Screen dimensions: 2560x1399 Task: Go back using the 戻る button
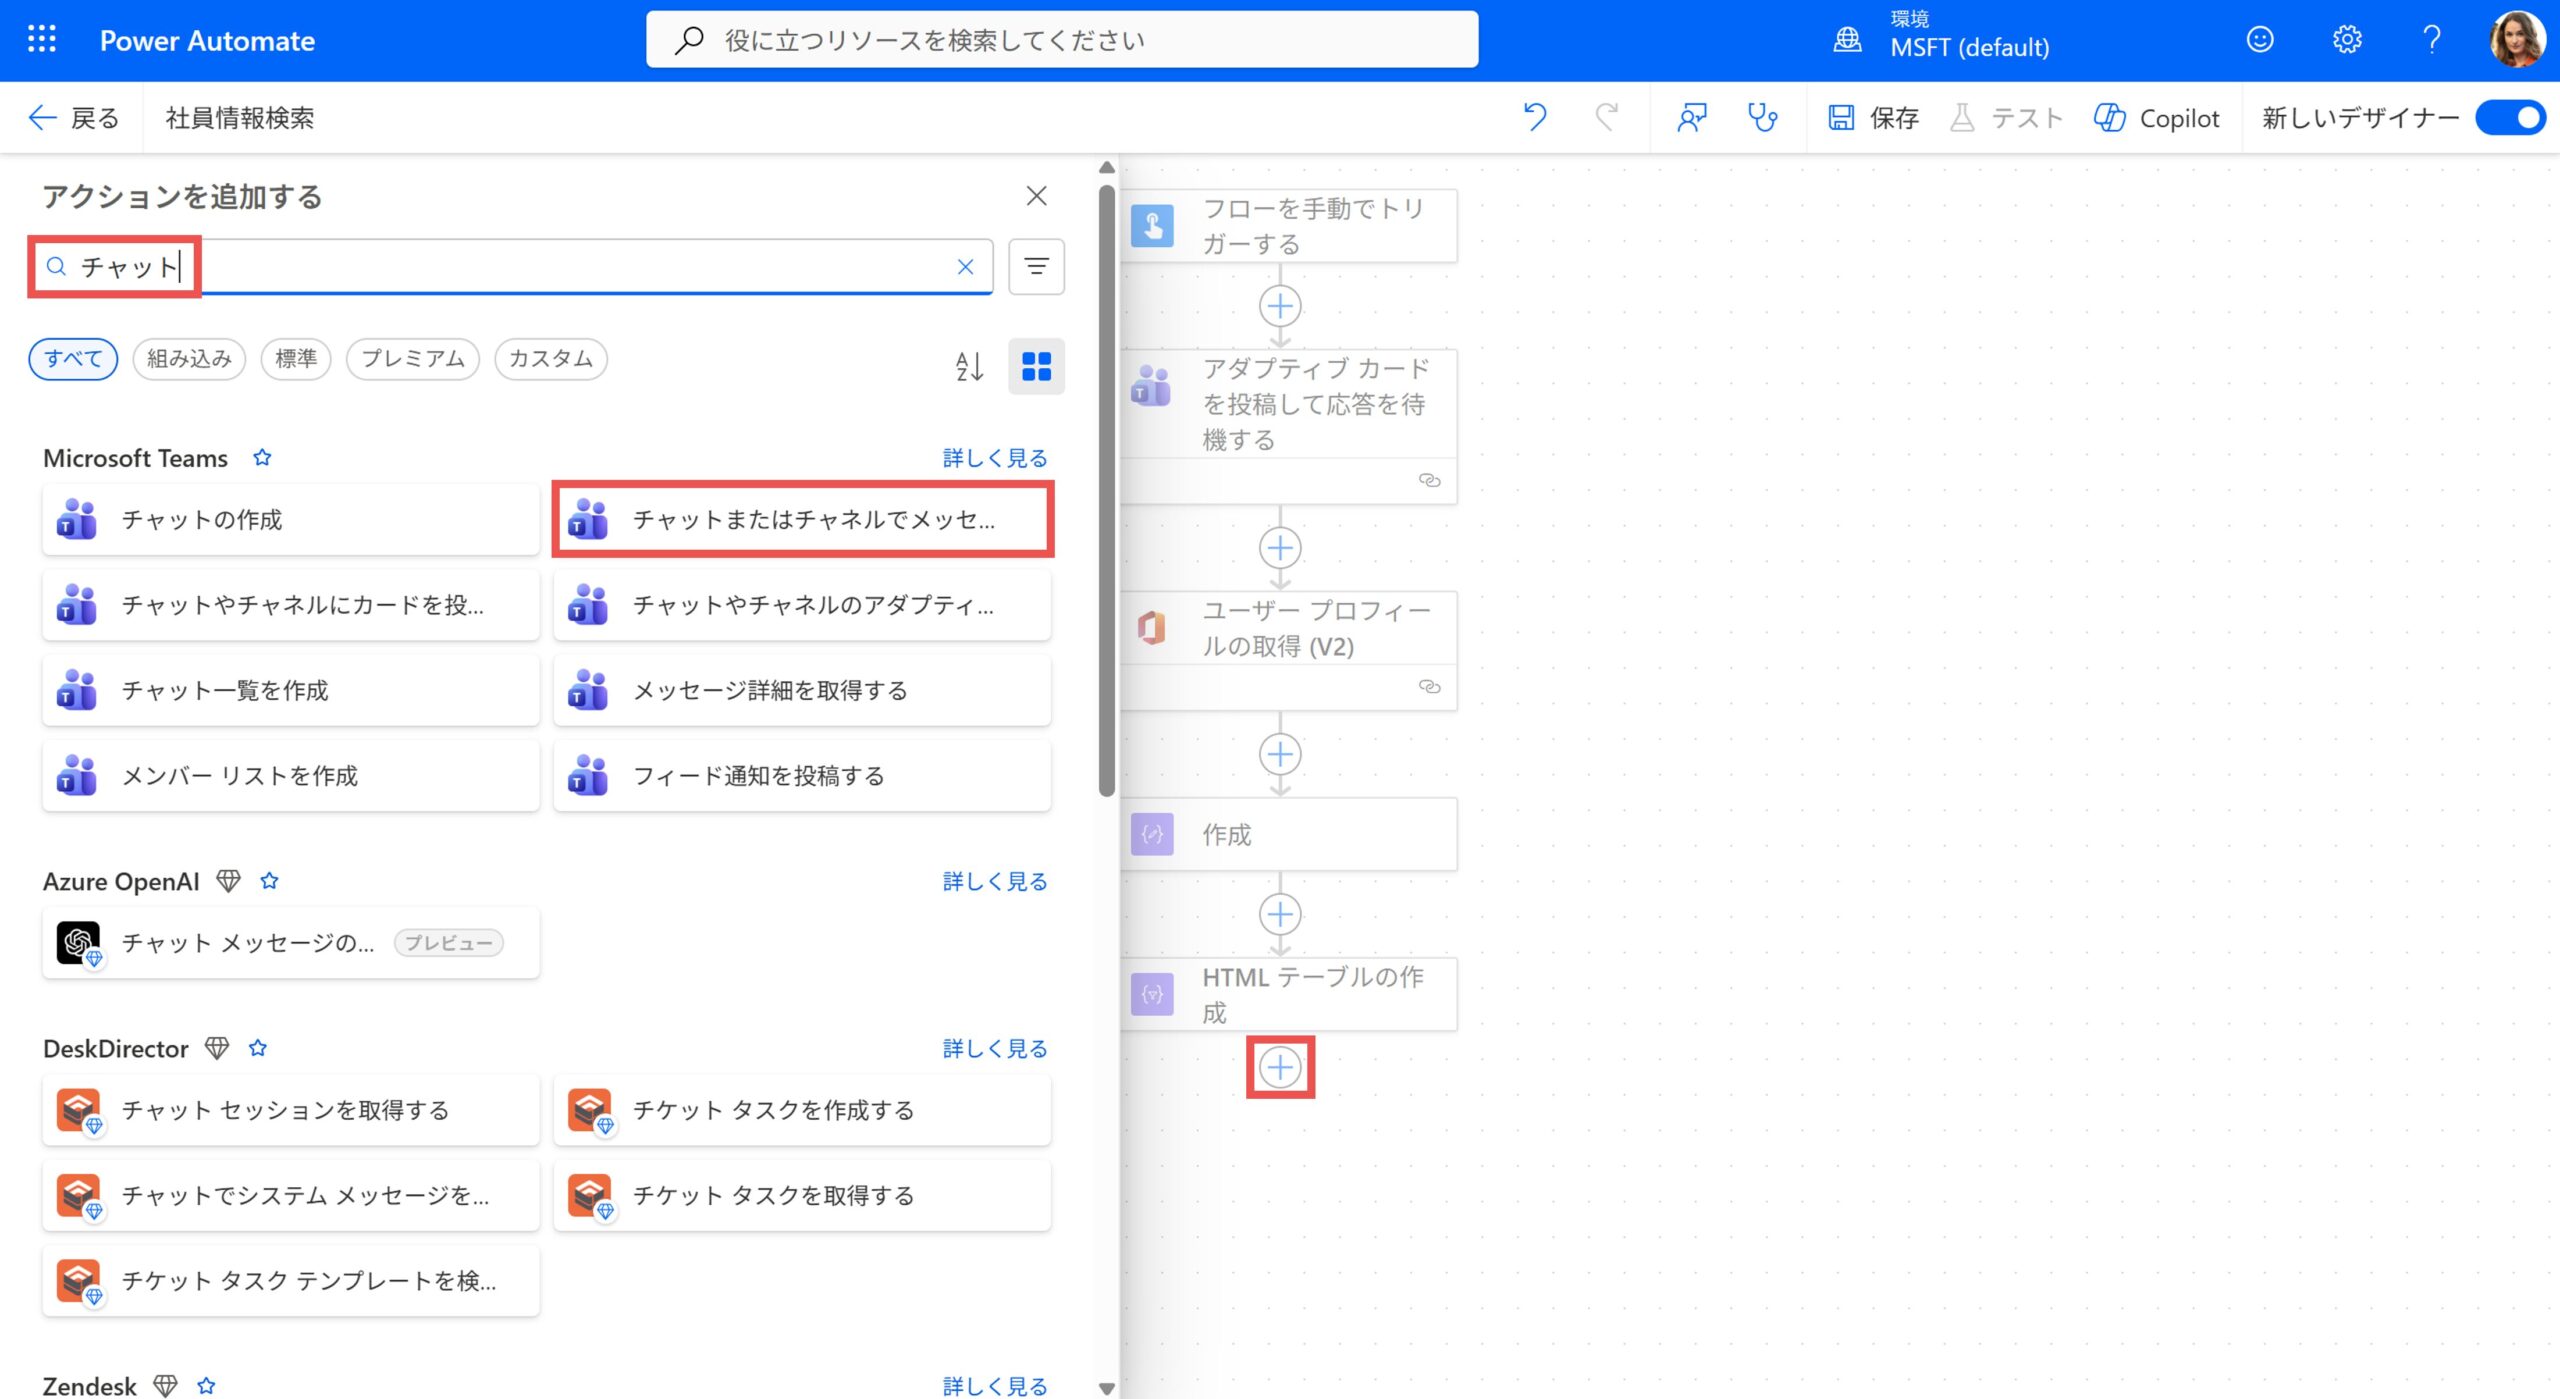(74, 117)
